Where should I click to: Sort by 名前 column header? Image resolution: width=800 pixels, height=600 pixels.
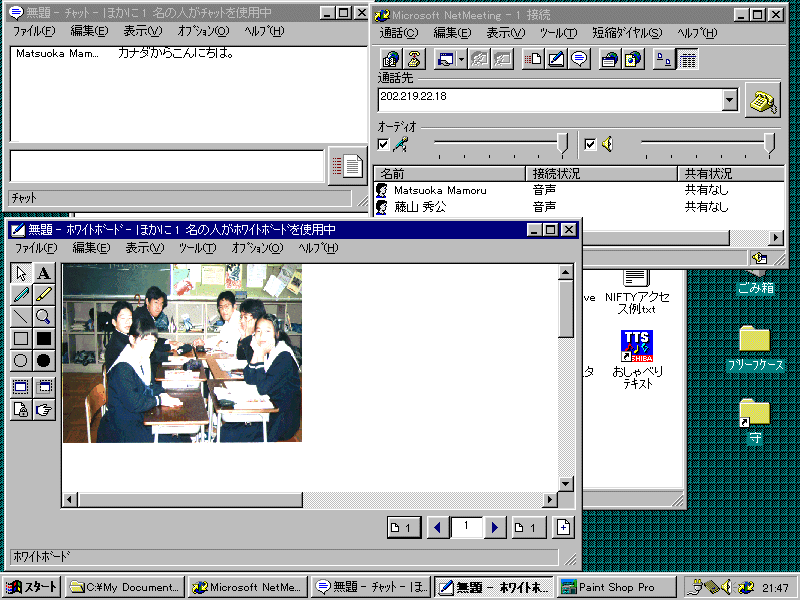(x=450, y=173)
